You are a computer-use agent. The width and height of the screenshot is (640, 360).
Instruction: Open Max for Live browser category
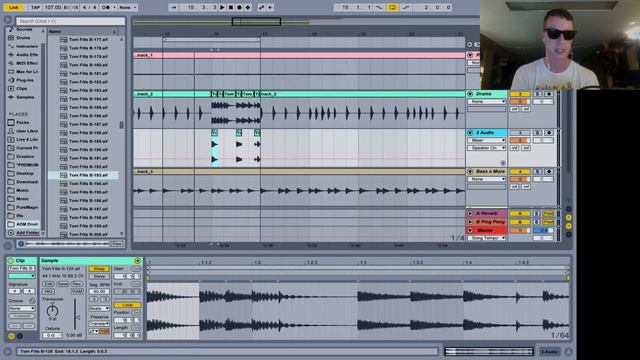coord(27,72)
